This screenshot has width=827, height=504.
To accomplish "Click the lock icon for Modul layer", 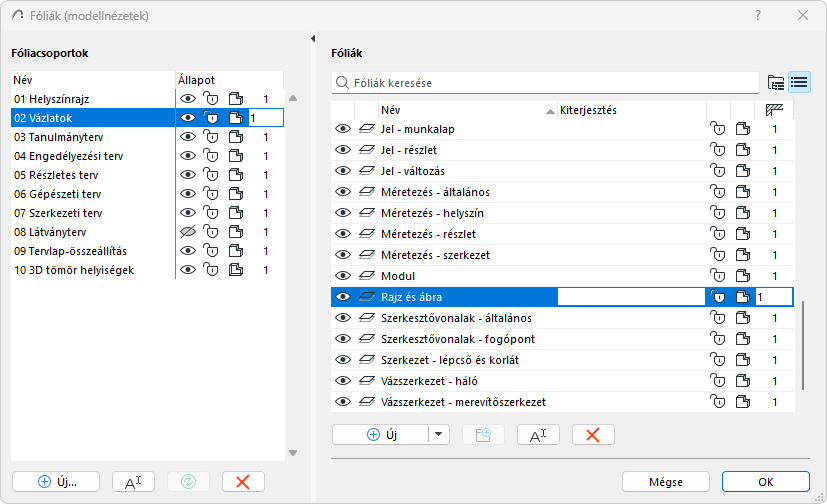I will click(717, 276).
